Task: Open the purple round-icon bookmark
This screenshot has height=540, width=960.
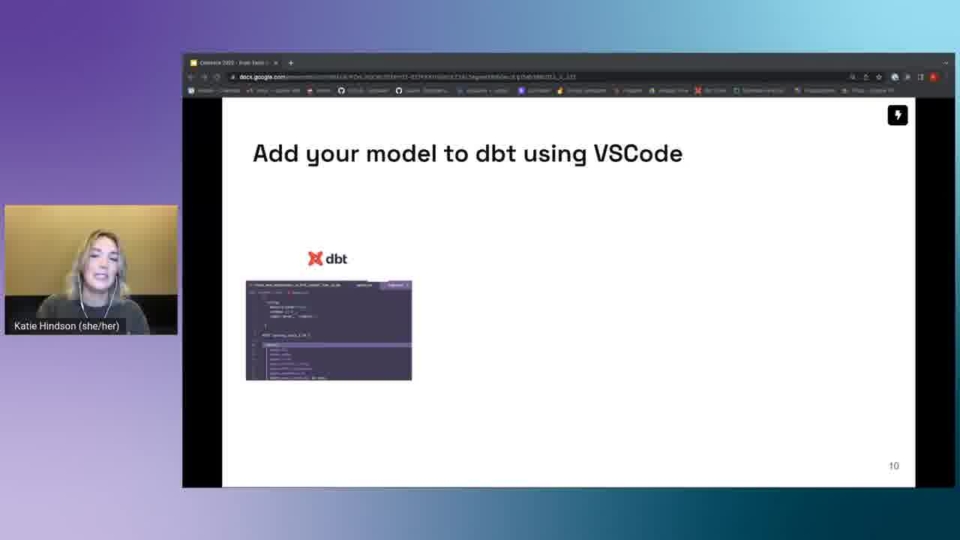Action: 534,91
